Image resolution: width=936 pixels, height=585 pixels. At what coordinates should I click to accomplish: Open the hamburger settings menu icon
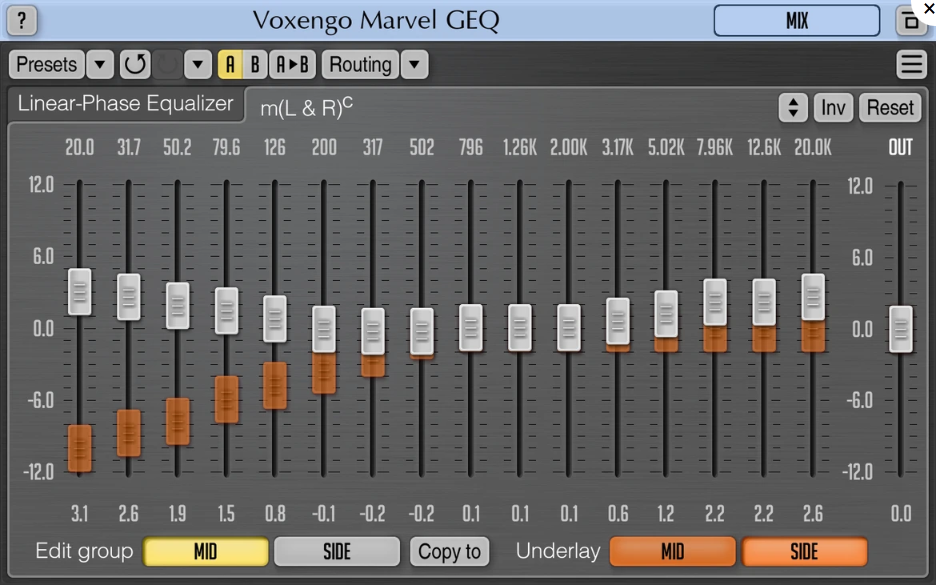(912, 64)
